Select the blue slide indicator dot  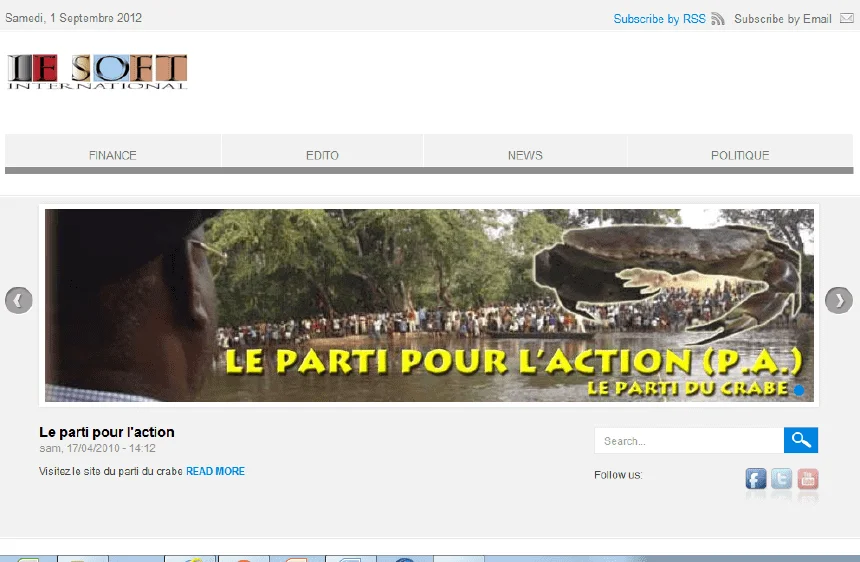point(799,389)
